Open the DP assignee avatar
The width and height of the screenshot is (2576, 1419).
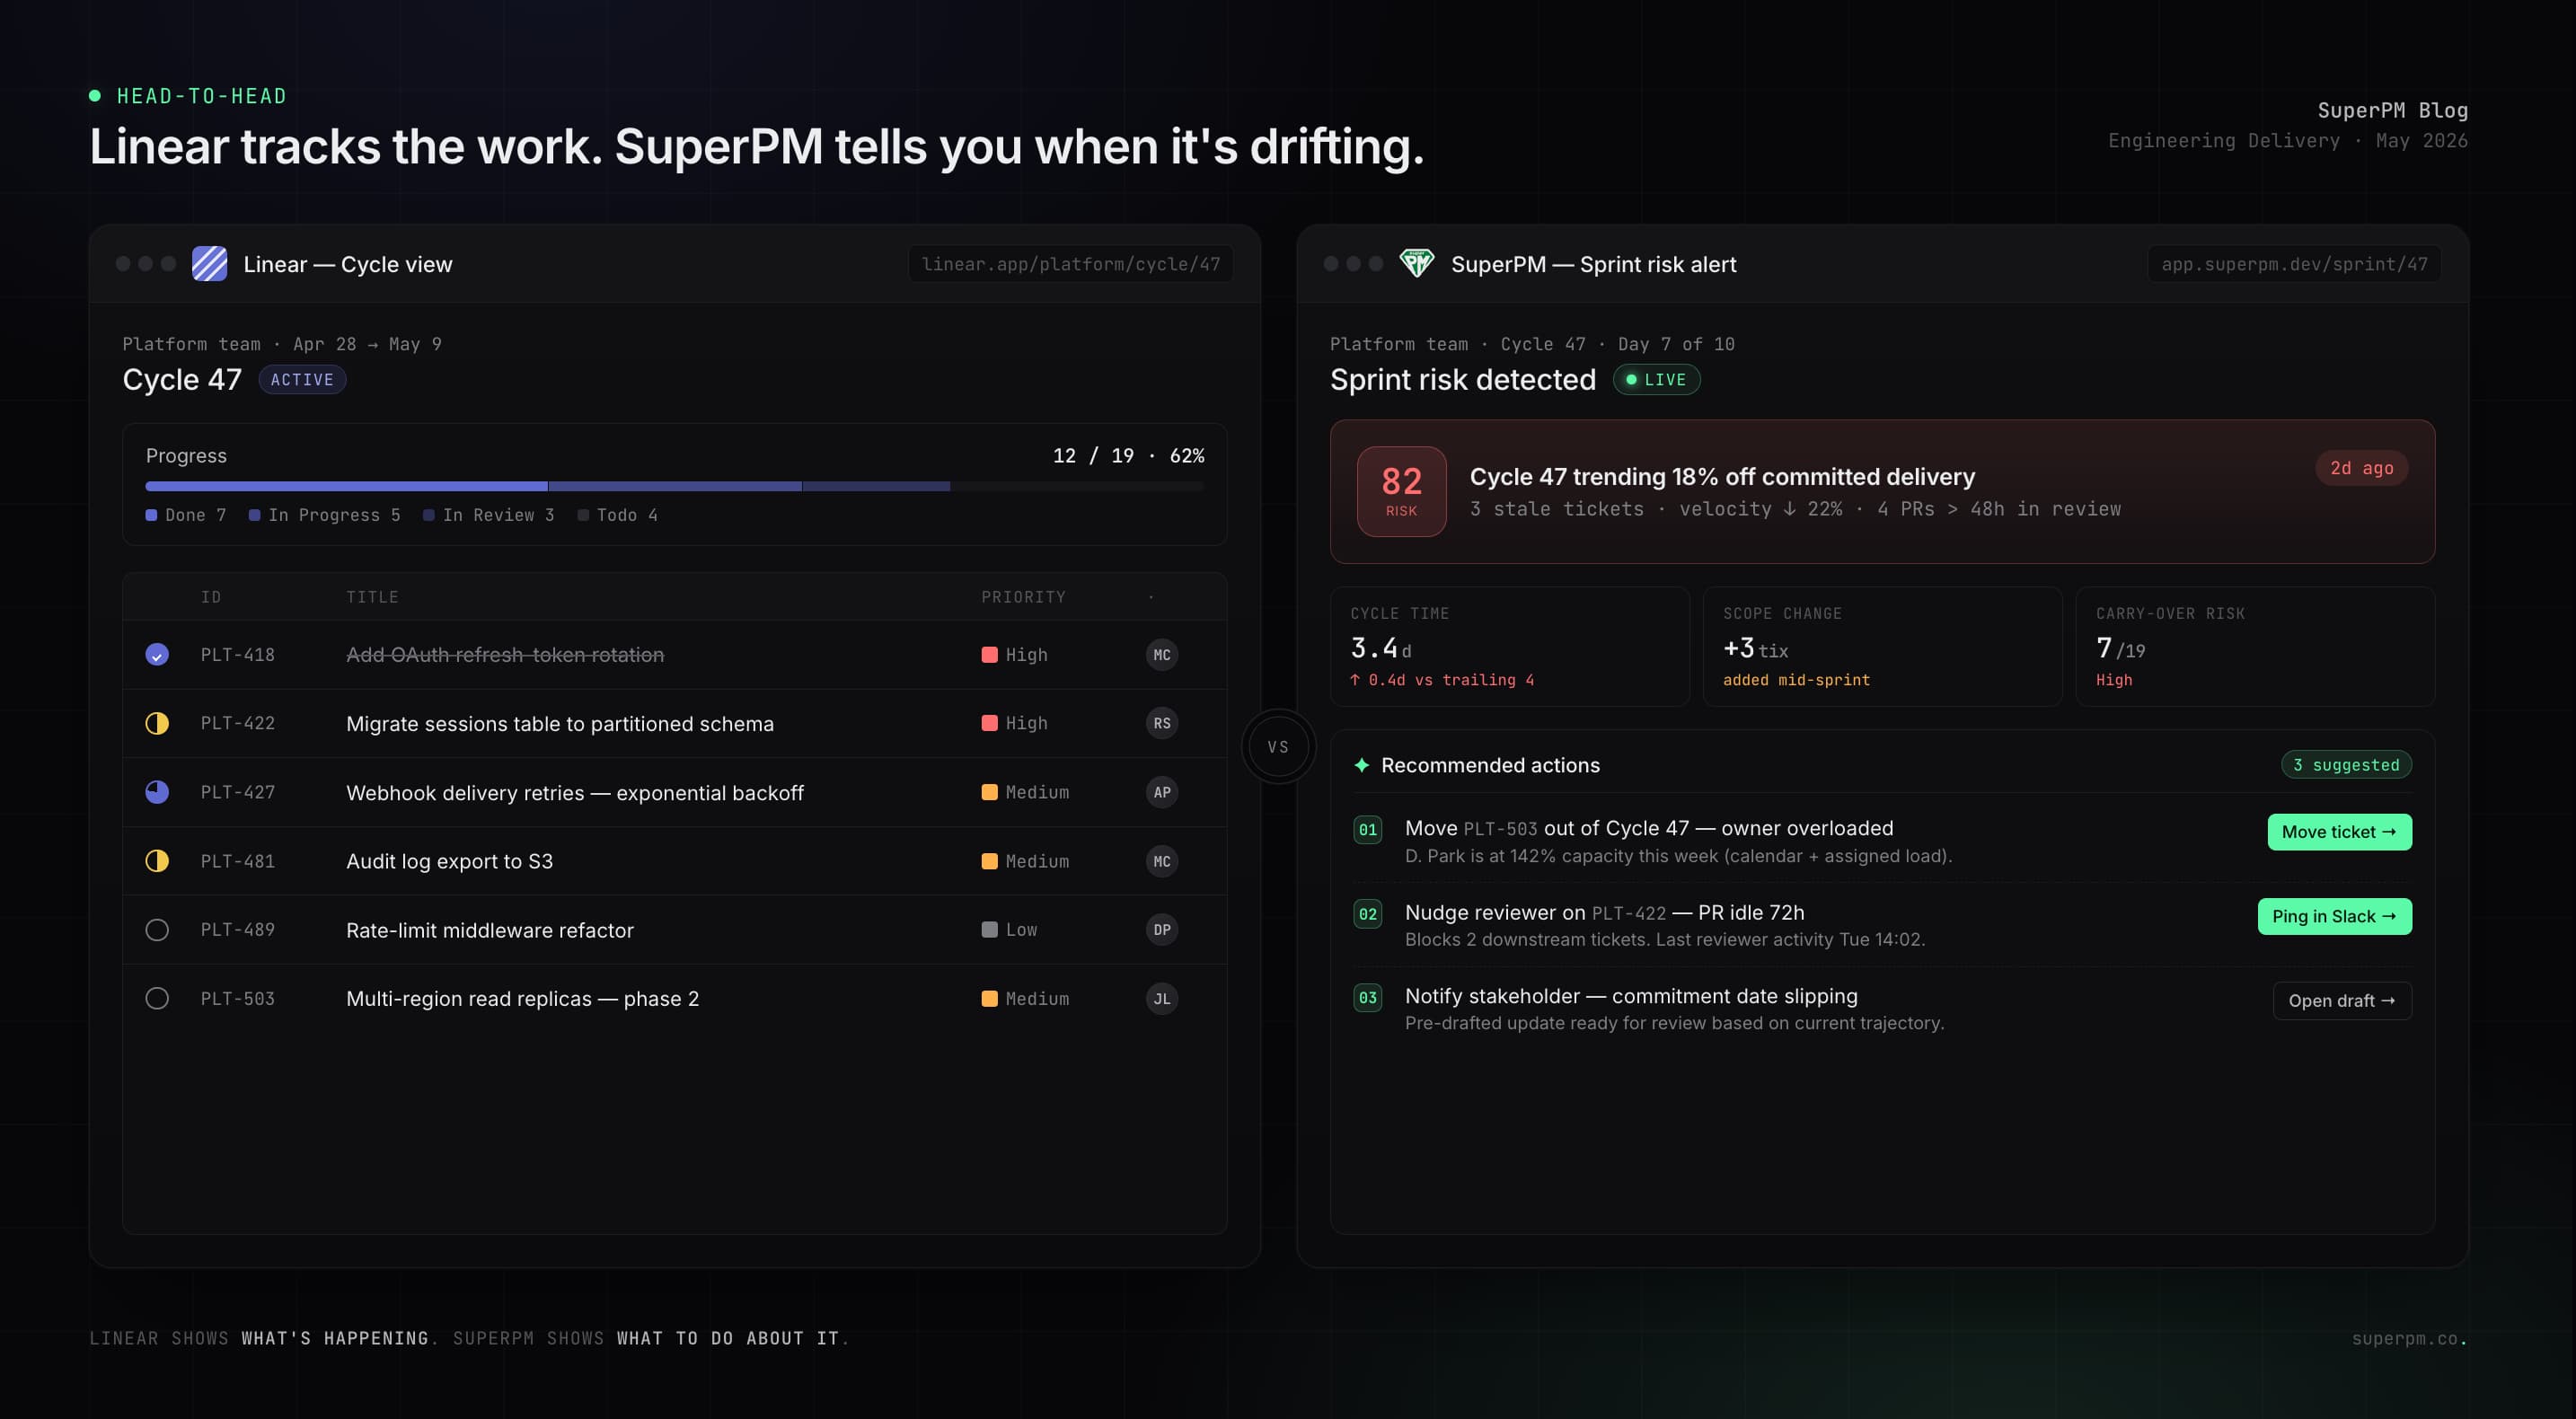click(1161, 930)
